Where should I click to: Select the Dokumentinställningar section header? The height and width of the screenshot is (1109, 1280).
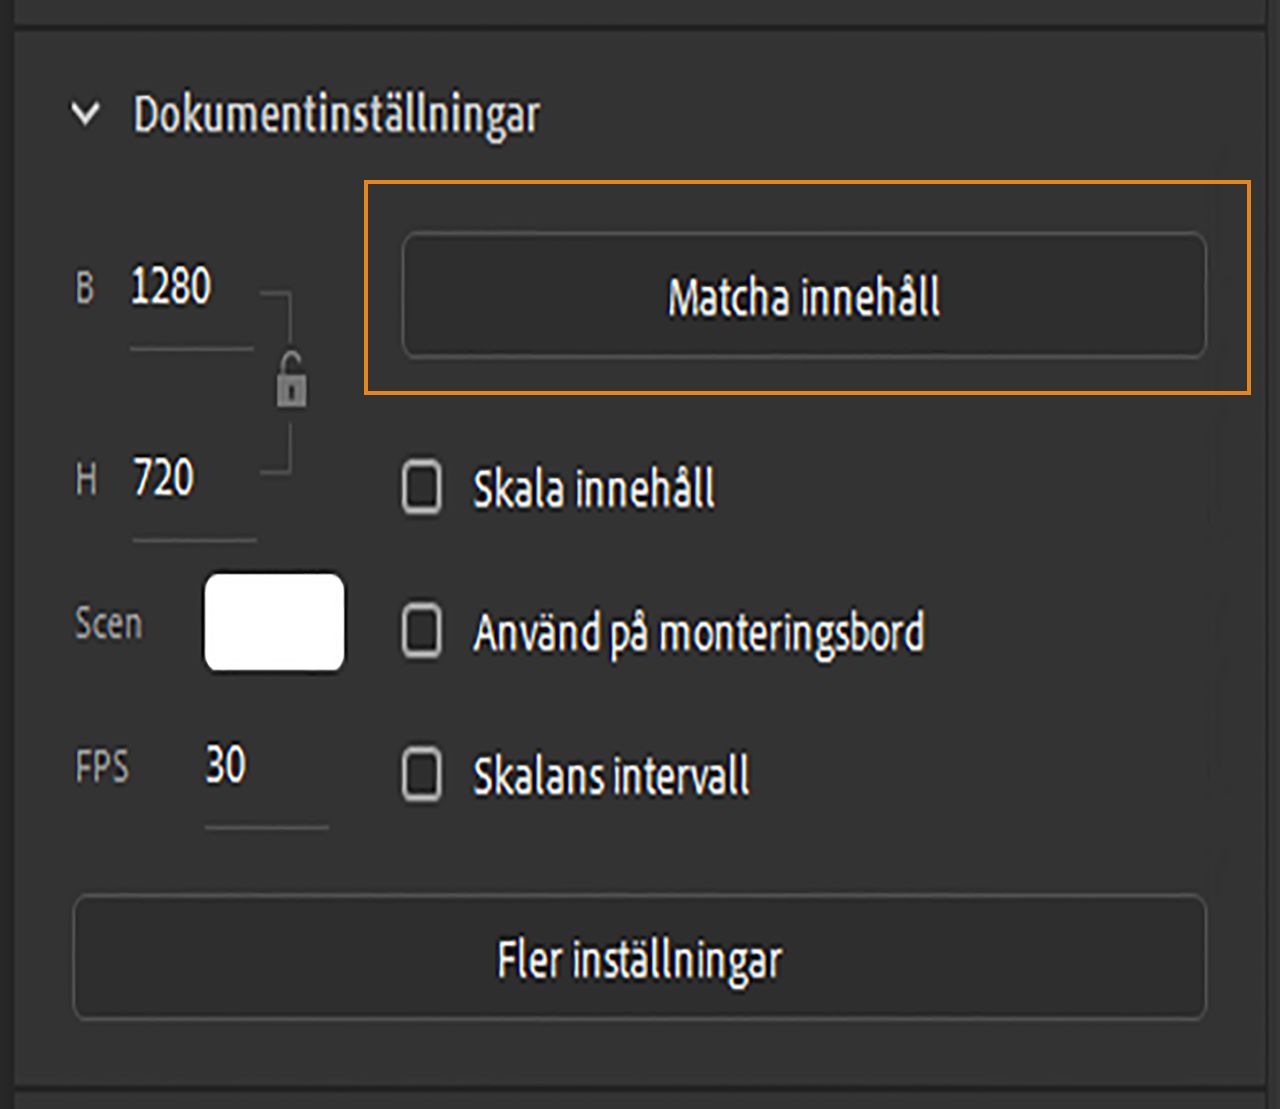point(337,114)
